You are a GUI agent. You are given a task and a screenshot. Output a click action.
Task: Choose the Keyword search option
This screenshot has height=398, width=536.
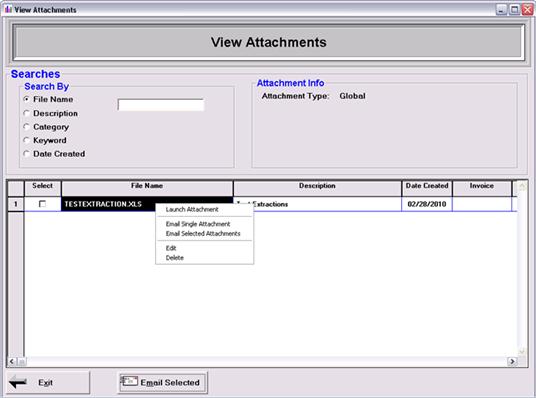click(x=26, y=140)
